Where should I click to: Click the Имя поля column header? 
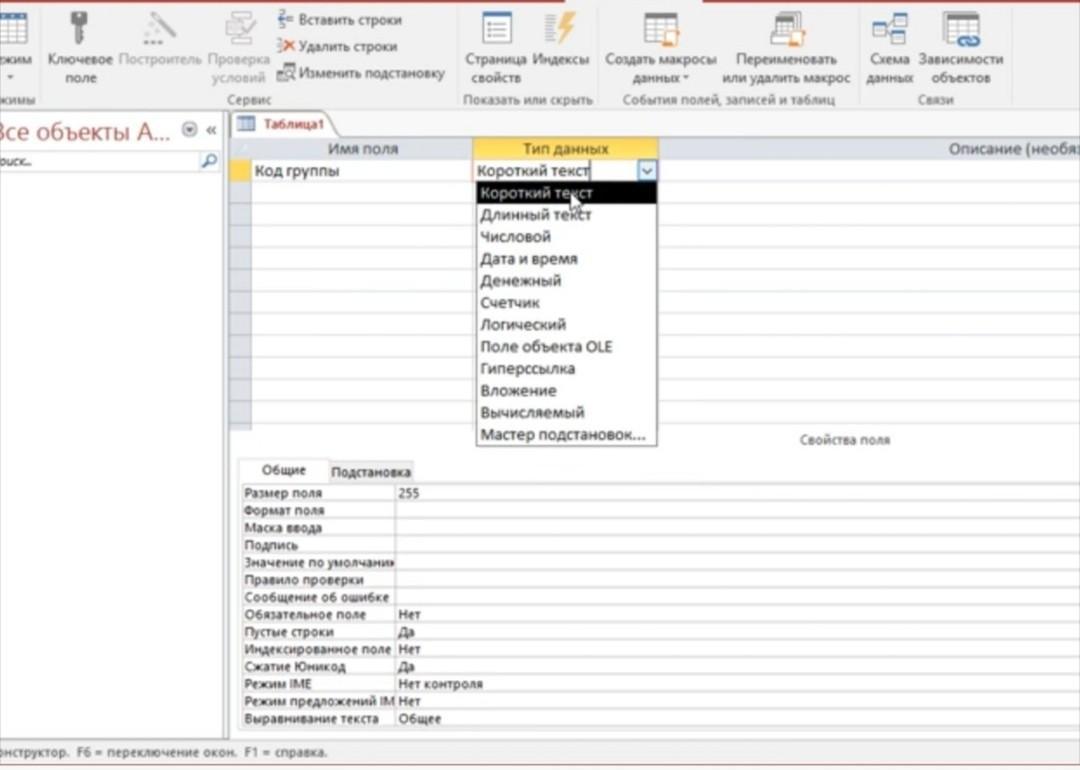coord(362,149)
